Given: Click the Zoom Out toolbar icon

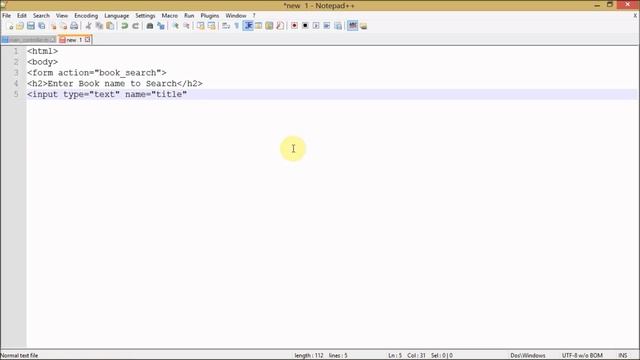Looking at the screenshot, I should [187, 26].
